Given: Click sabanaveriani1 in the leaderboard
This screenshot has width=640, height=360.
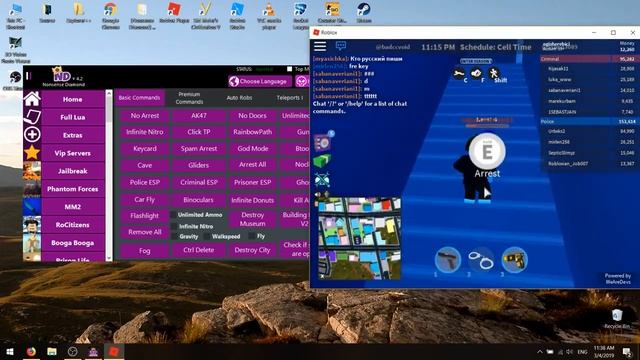Looking at the screenshot, I should coord(564,90).
